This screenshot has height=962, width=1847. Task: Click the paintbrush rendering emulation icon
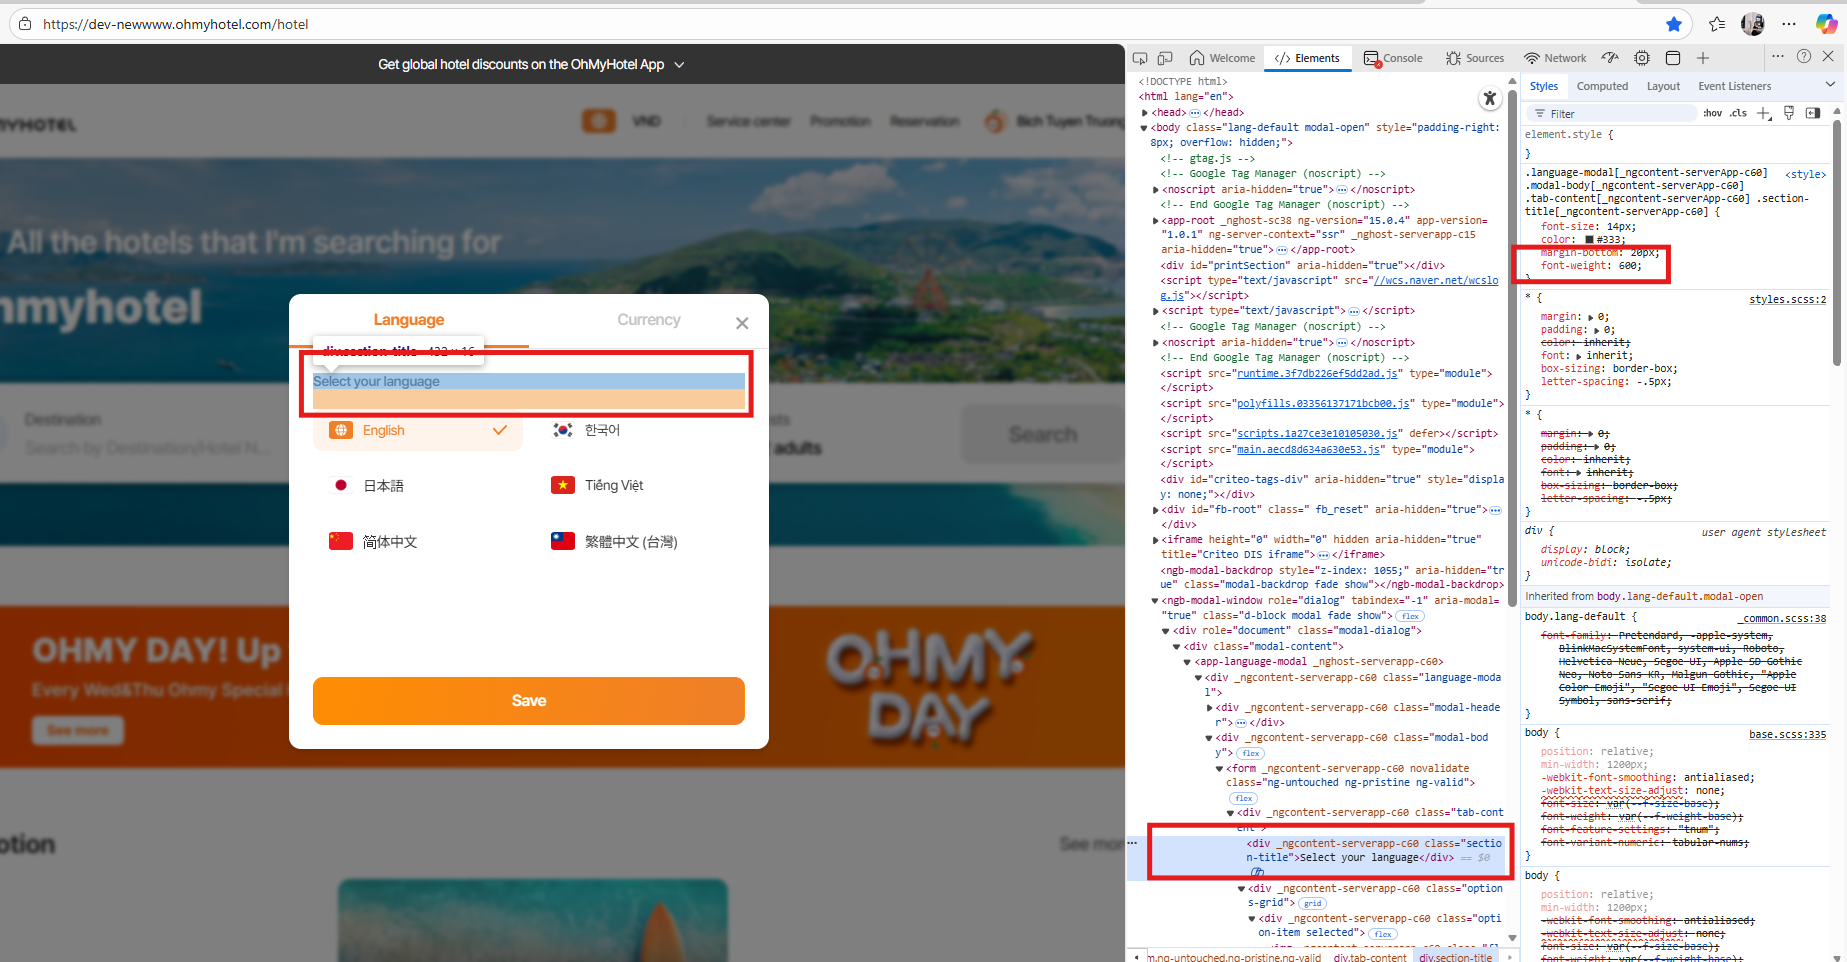(1789, 113)
